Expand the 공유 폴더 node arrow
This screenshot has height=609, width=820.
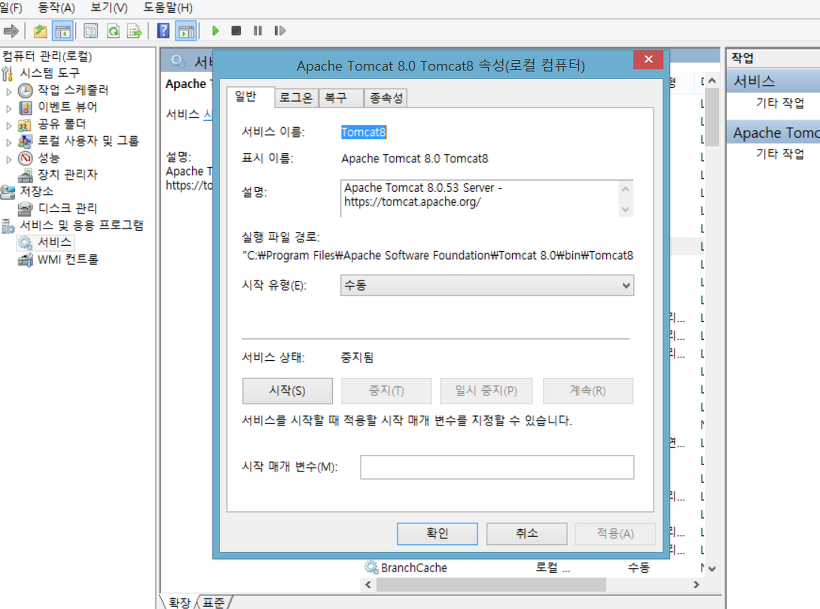tap(8, 125)
